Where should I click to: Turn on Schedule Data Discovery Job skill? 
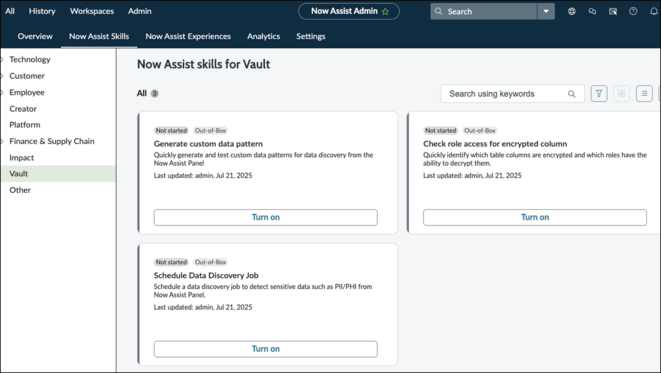pyautogui.click(x=266, y=349)
